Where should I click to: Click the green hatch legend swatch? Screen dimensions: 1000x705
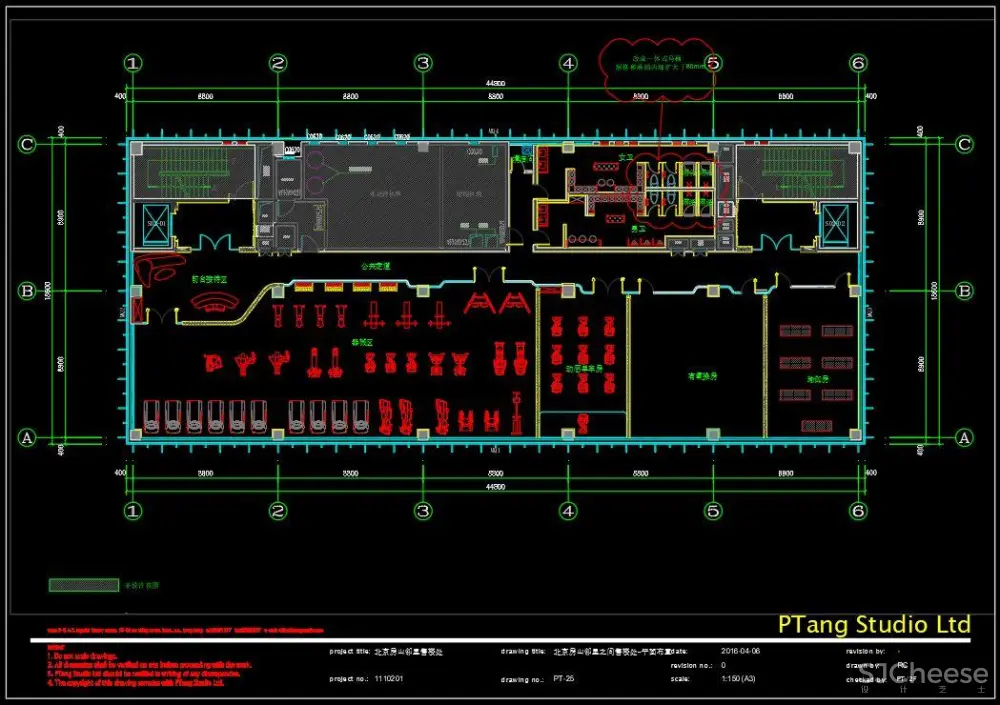[84, 584]
